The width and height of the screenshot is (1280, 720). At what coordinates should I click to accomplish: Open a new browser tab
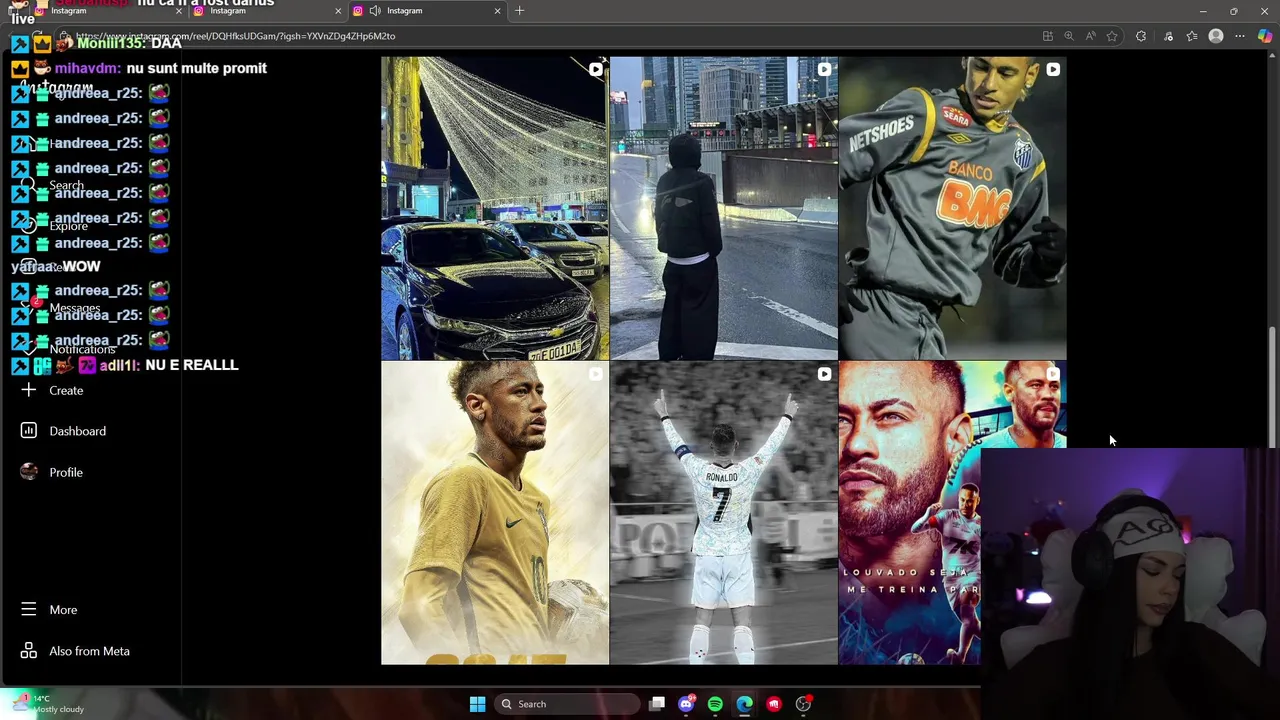pyautogui.click(x=519, y=10)
